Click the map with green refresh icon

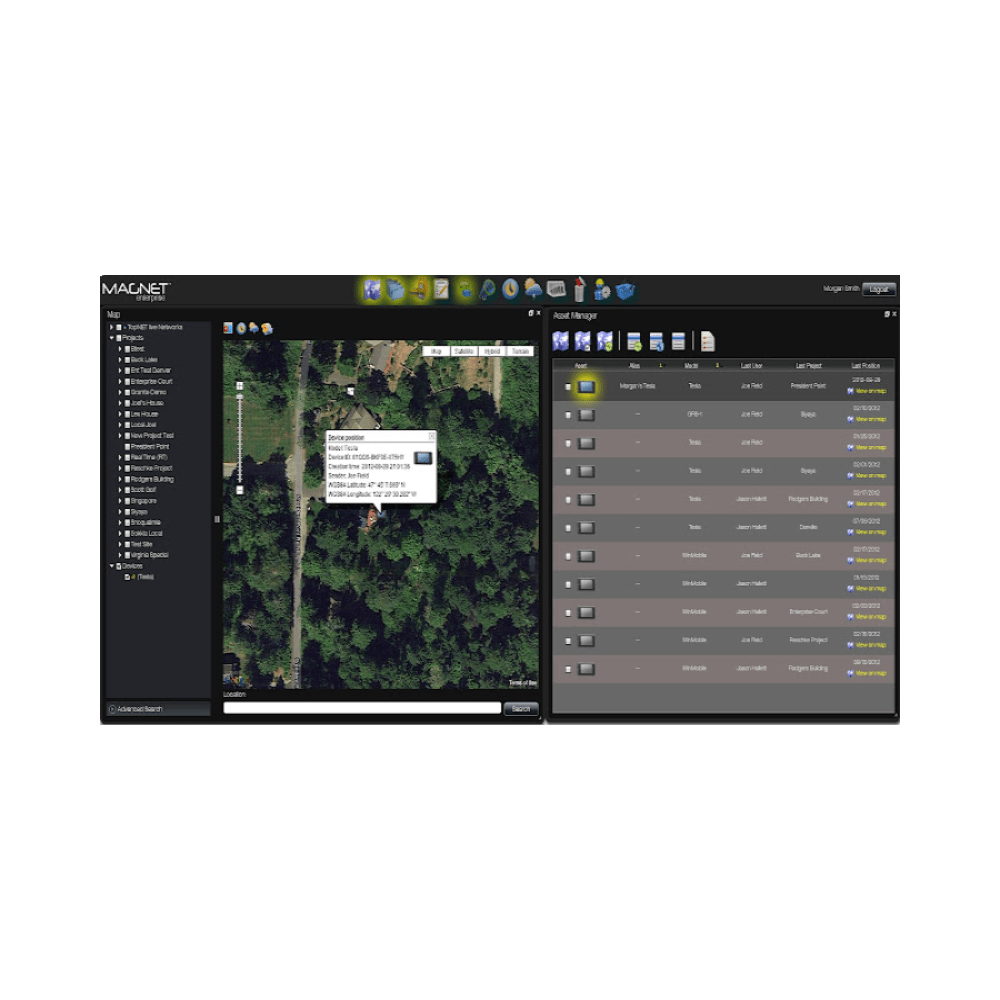605,341
